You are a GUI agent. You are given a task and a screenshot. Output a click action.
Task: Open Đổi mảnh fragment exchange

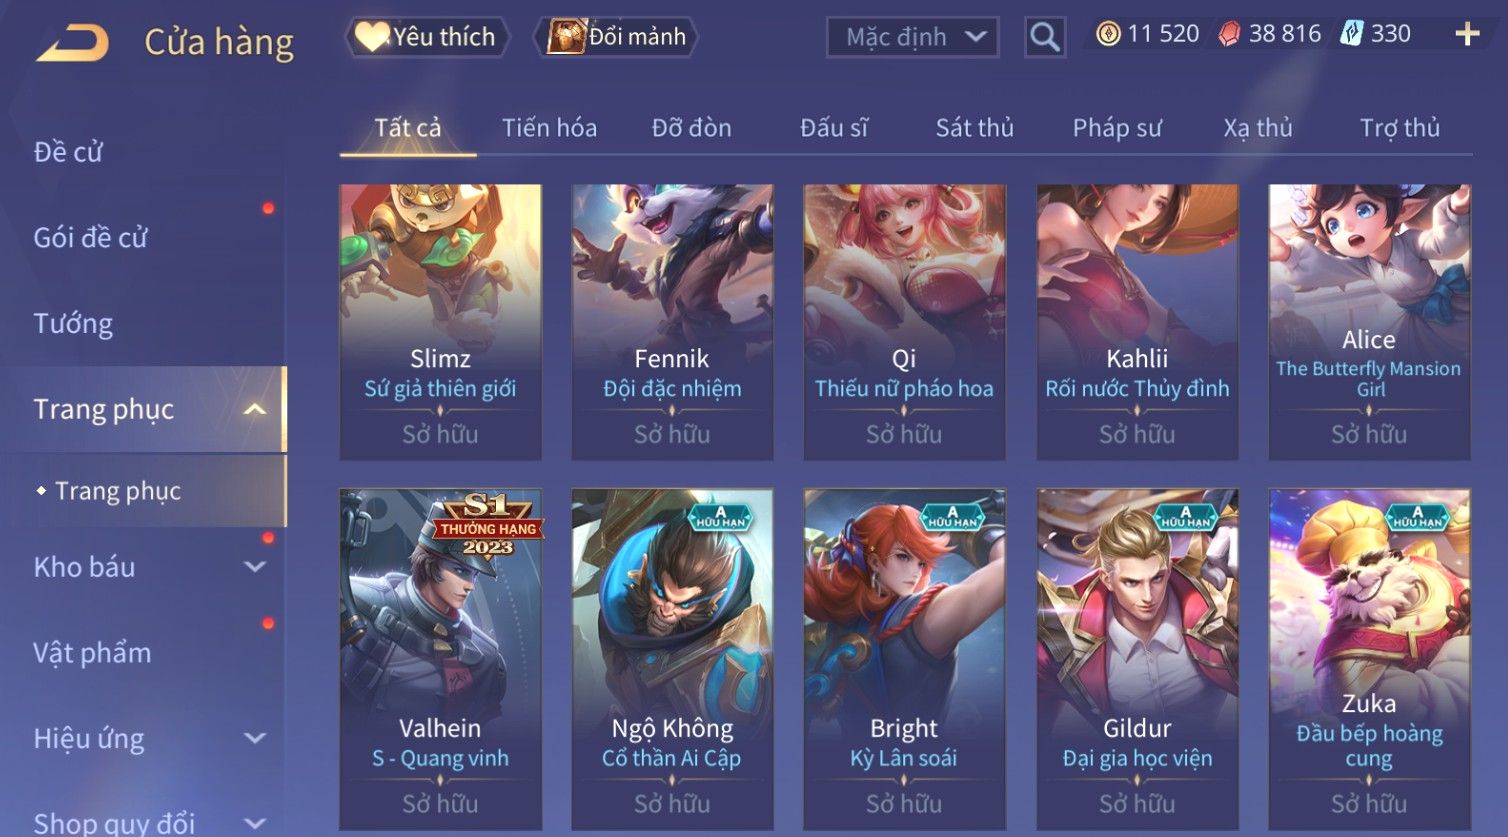click(x=616, y=37)
